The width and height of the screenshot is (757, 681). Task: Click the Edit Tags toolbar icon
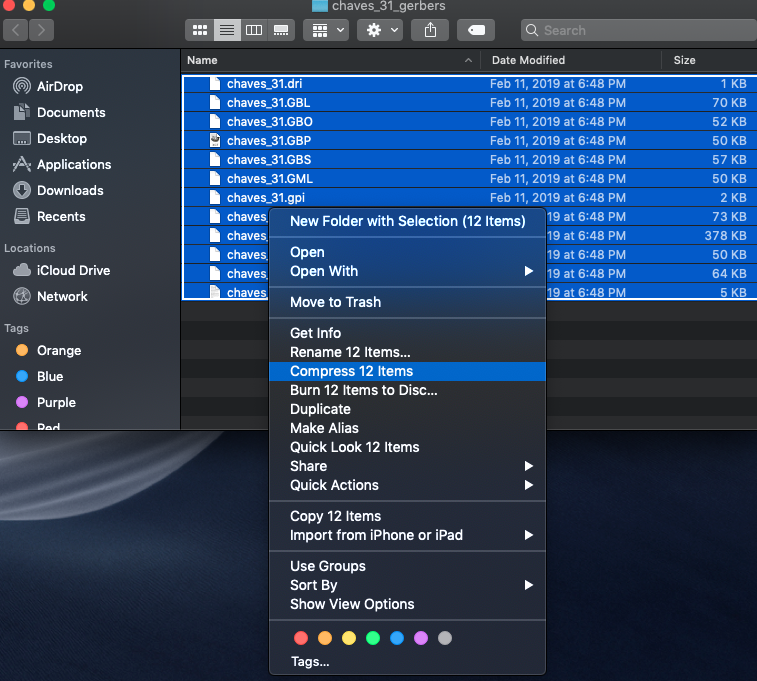coord(475,30)
